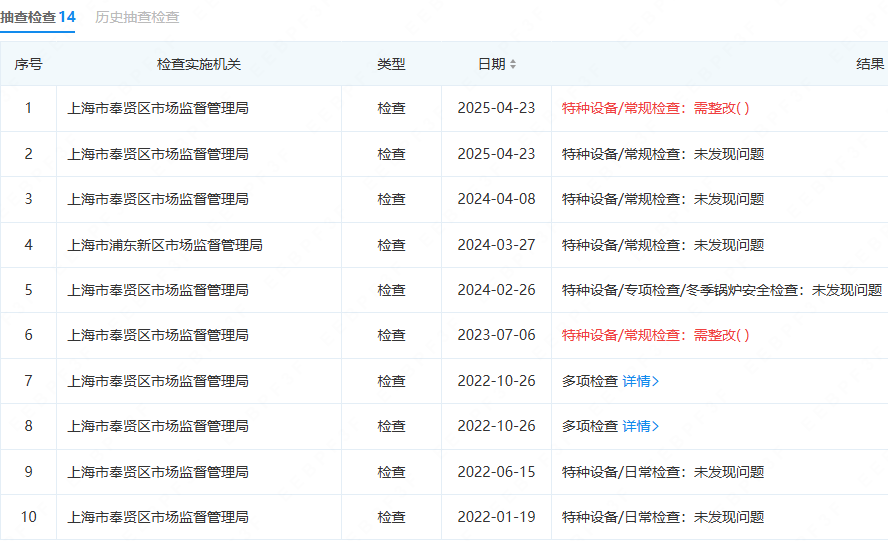Select 日常检查 result in row 10
Image resolution: width=888 pixels, height=541 pixels.
coord(663,517)
